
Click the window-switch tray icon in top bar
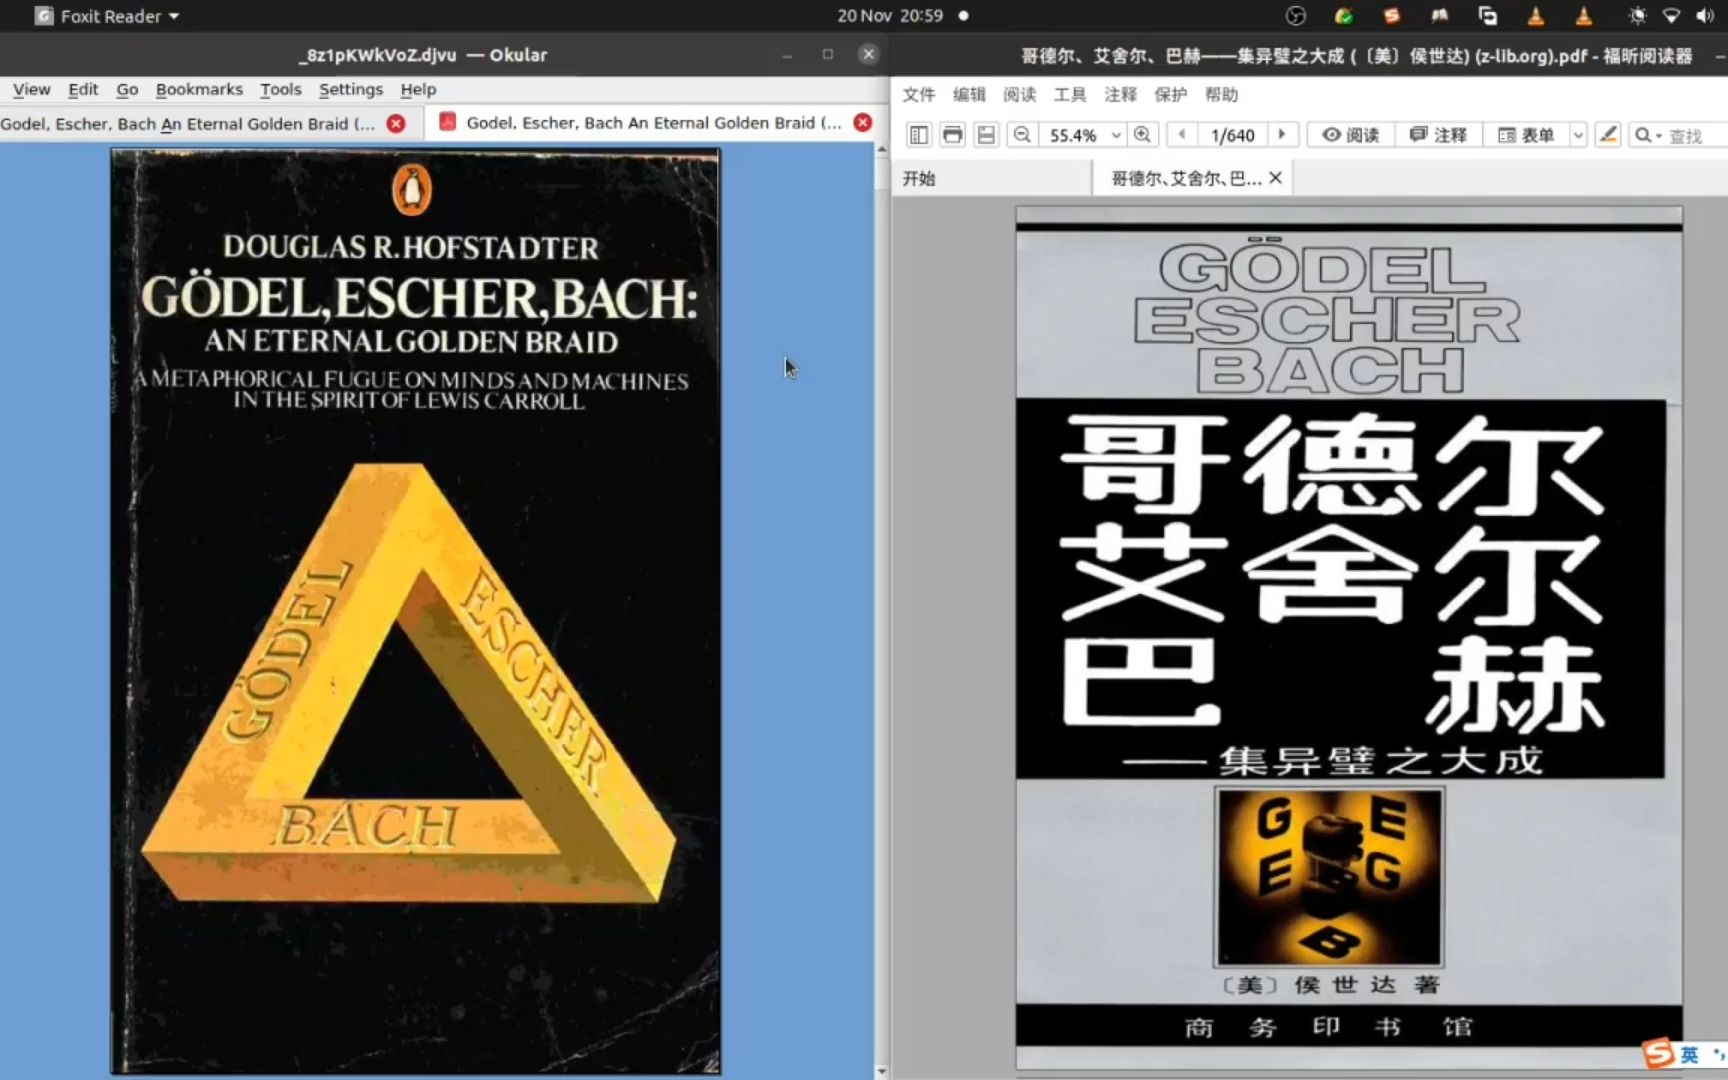click(1488, 16)
